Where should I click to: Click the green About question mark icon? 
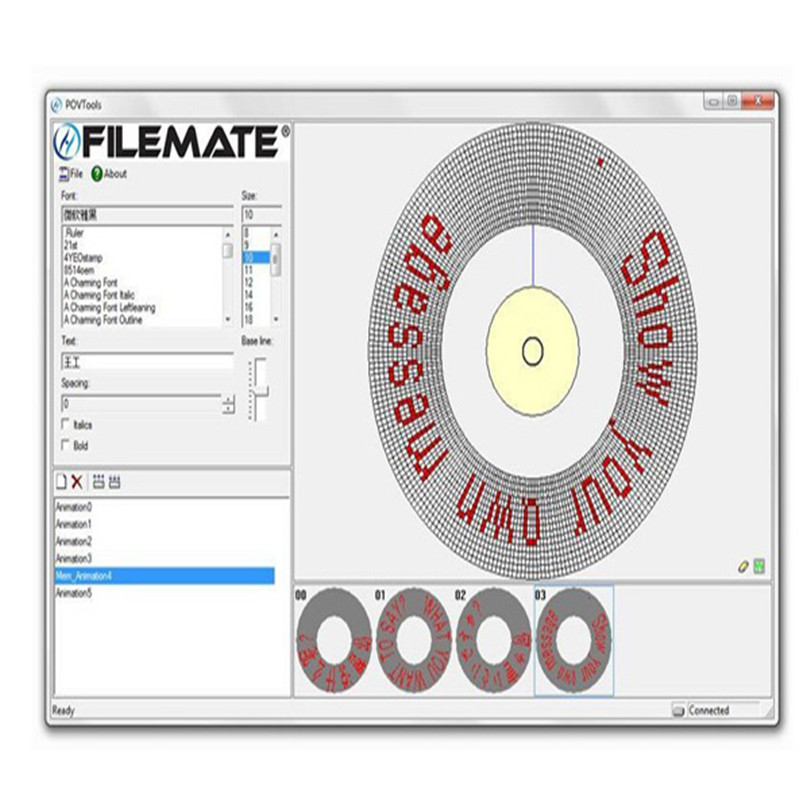point(97,173)
